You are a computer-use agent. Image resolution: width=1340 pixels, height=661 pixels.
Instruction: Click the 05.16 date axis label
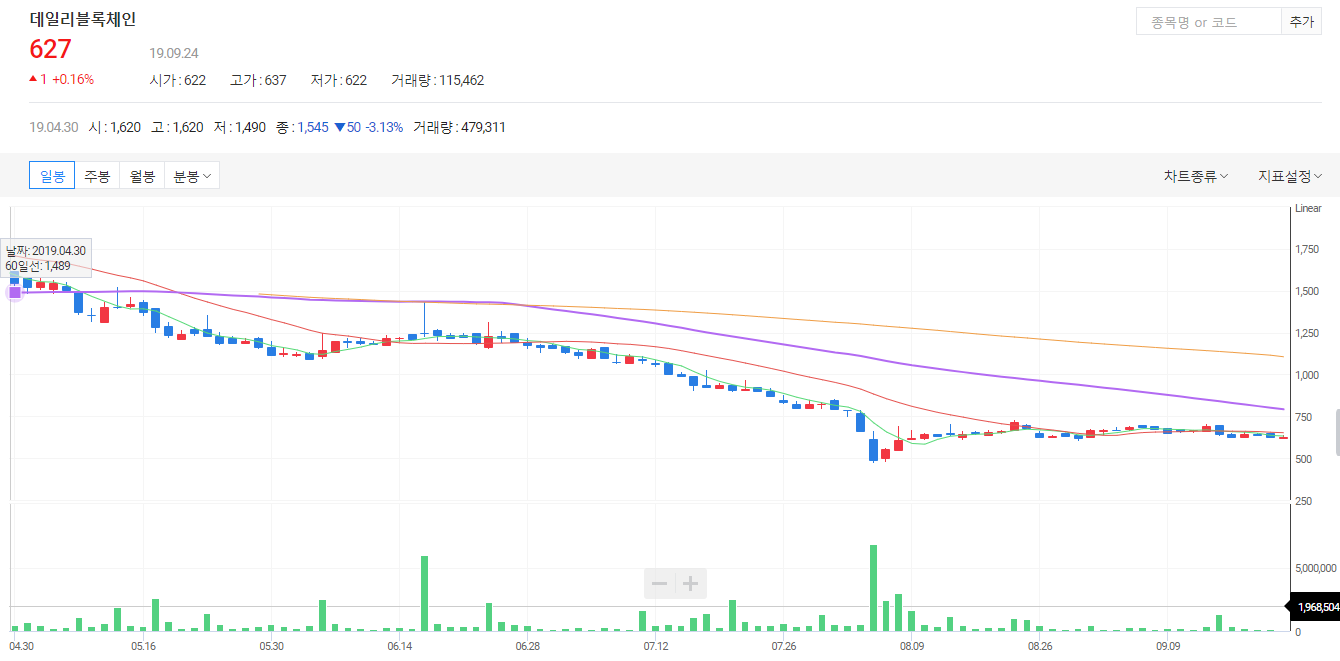tap(143, 647)
